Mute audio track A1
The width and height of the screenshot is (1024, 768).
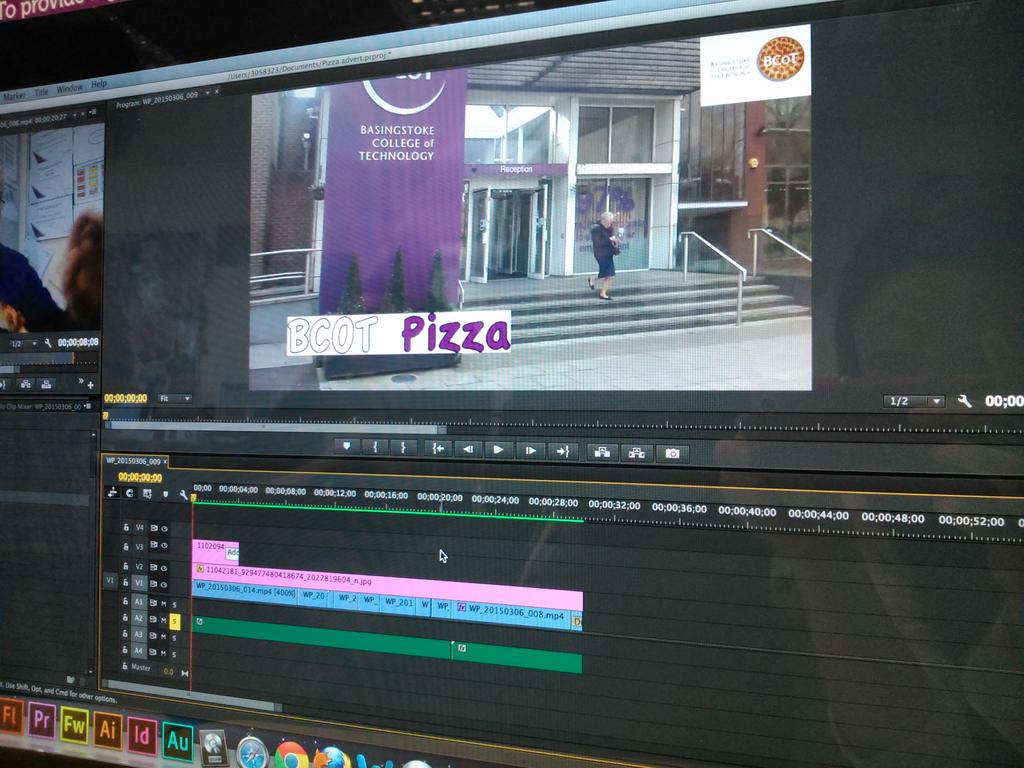tap(162, 602)
